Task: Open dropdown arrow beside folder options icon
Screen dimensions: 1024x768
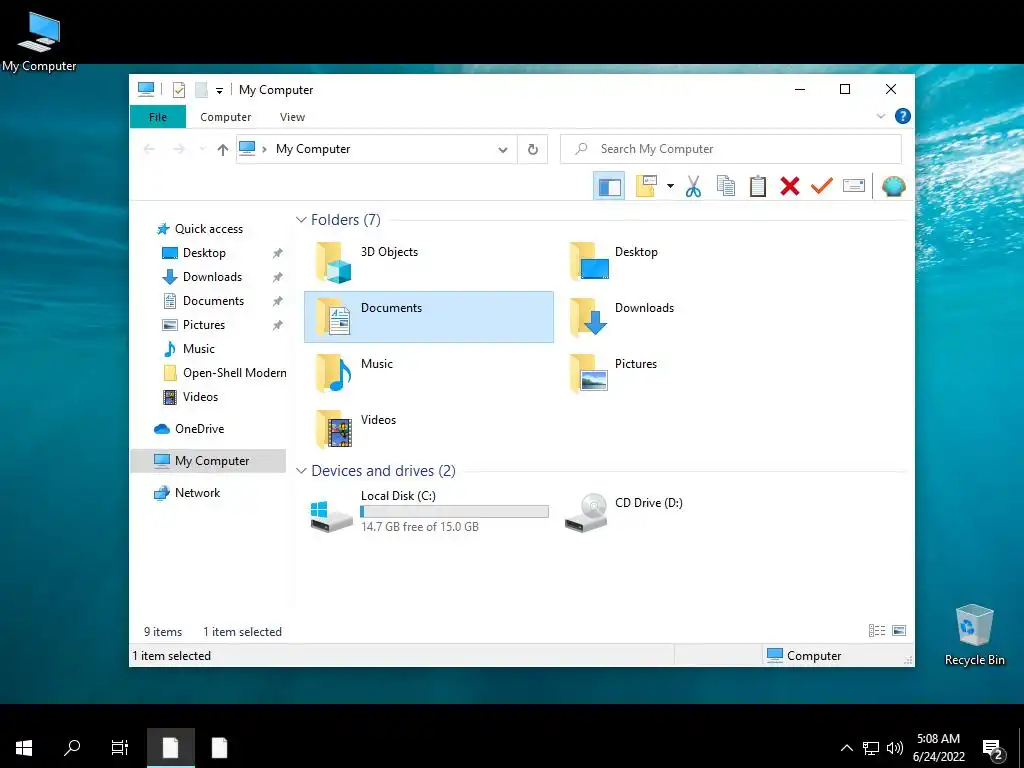Action: (670, 187)
